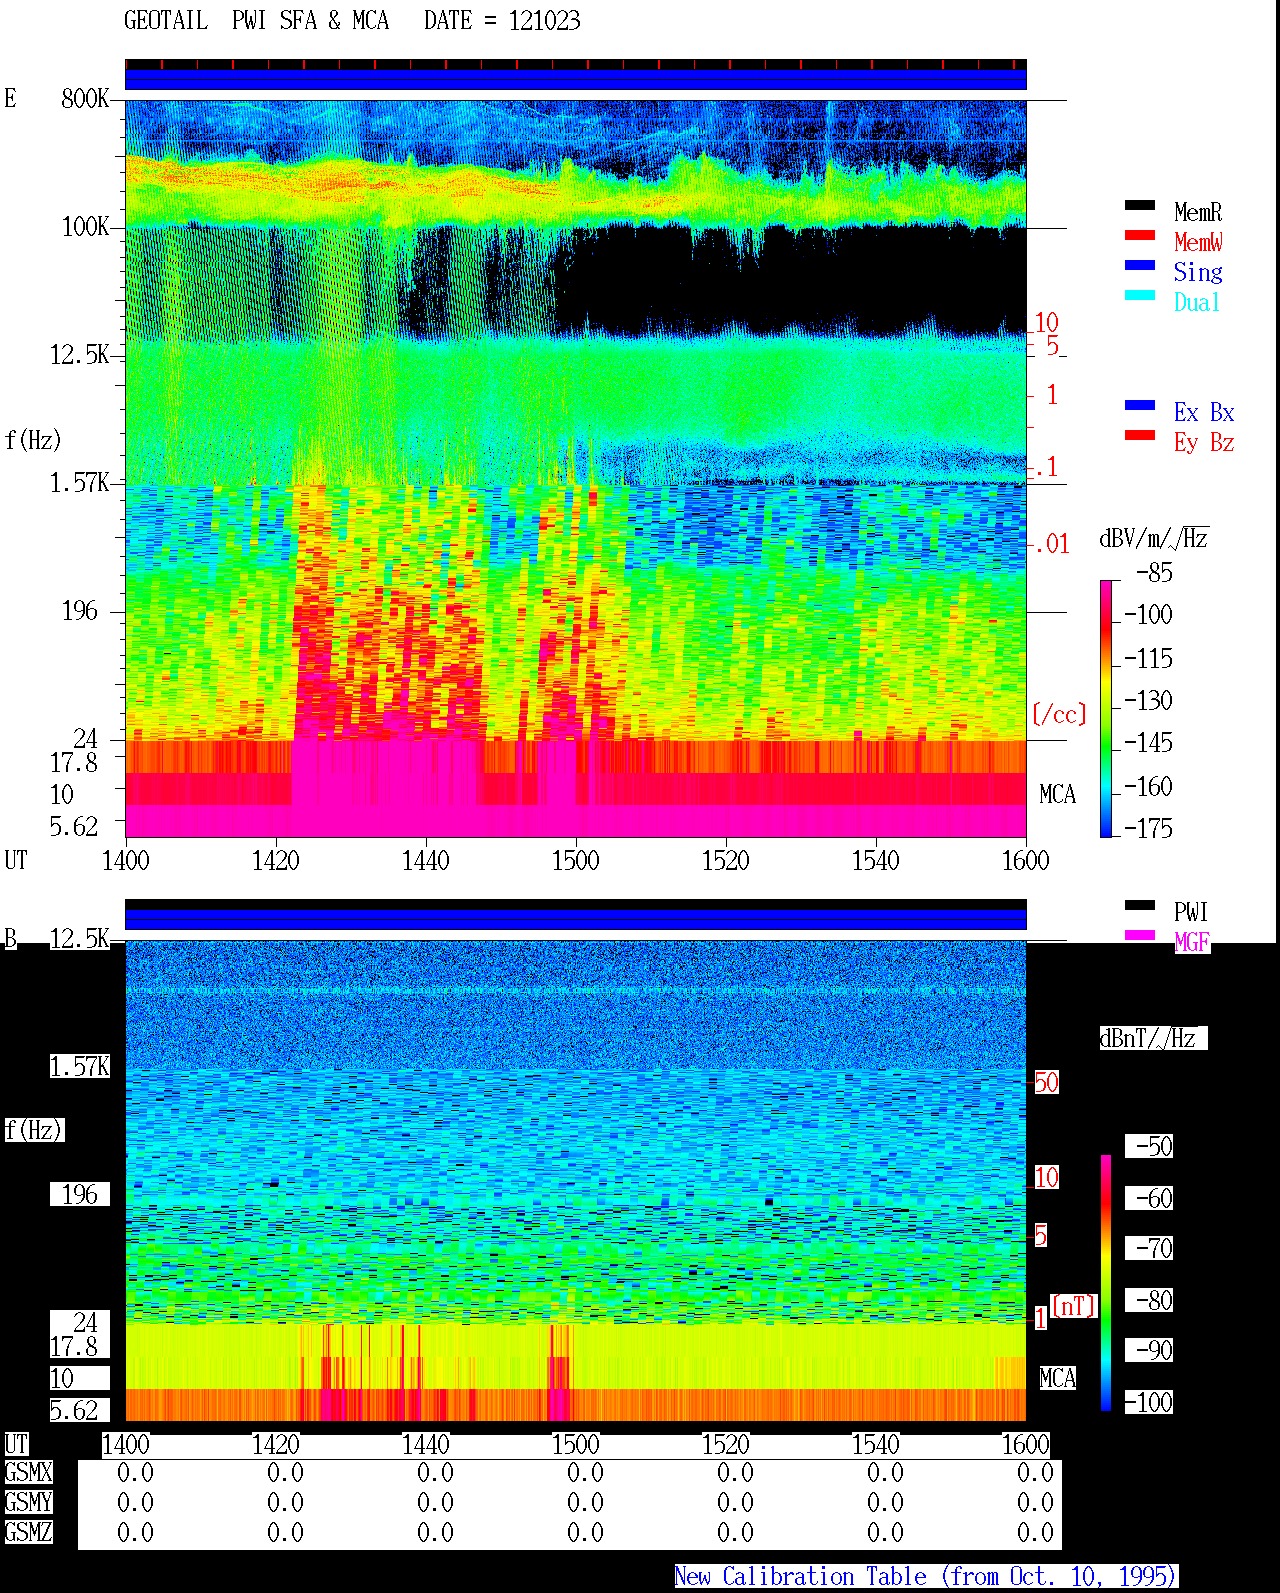The width and height of the screenshot is (1280, 1593).
Task: Click the GSMY row label
Action: (29, 1502)
